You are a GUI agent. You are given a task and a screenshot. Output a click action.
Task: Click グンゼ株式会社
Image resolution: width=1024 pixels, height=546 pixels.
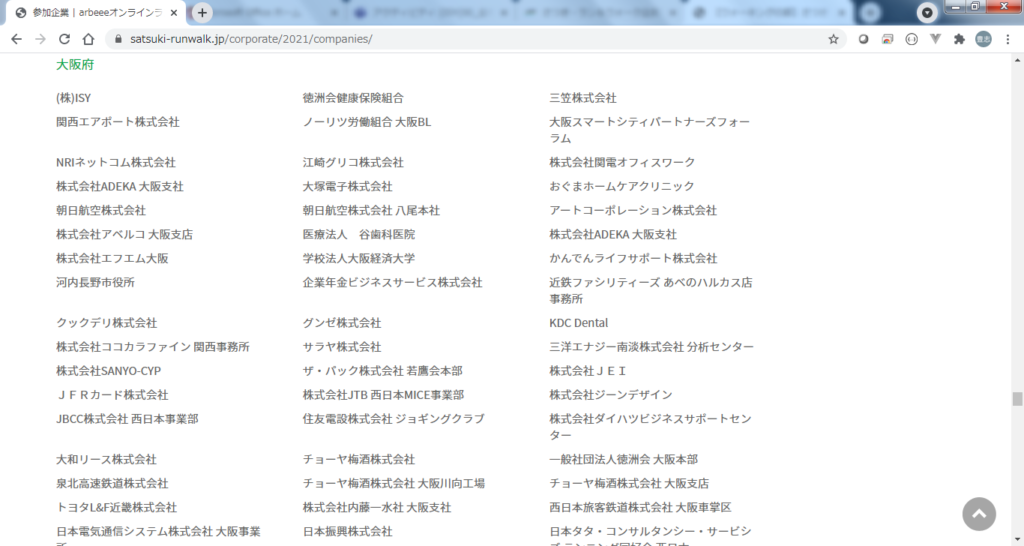point(342,323)
